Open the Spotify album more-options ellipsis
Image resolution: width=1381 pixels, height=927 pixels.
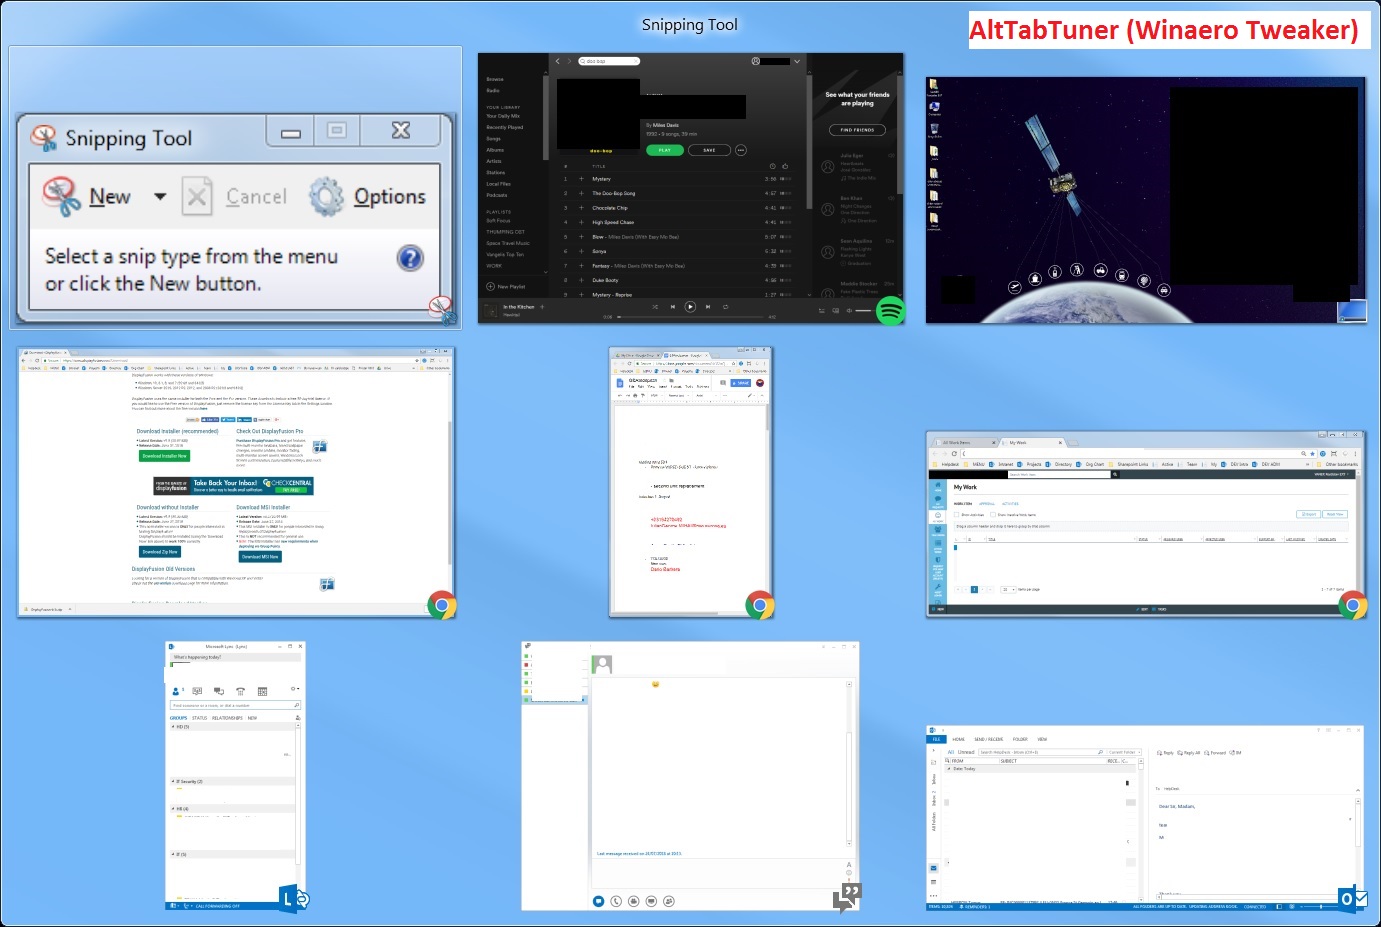click(741, 150)
